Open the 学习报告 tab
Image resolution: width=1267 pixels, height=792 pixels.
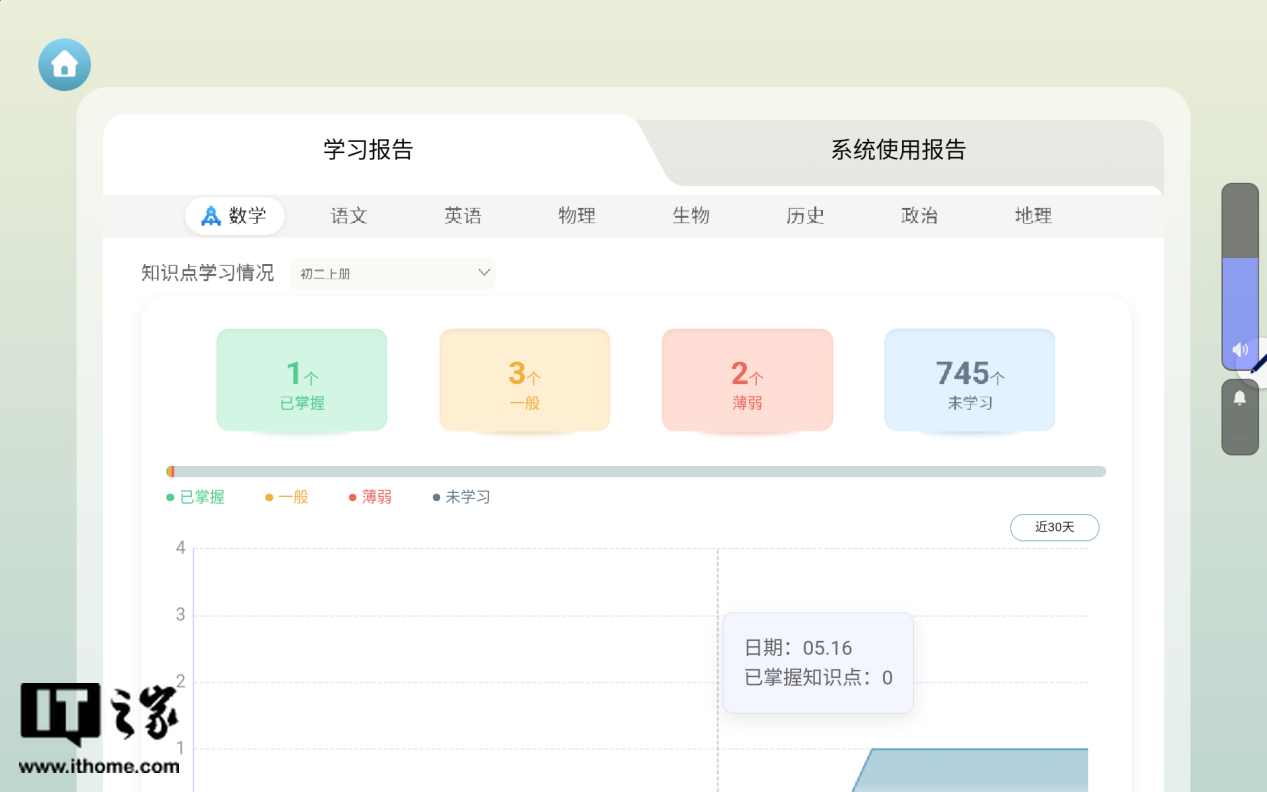pyautogui.click(x=368, y=150)
